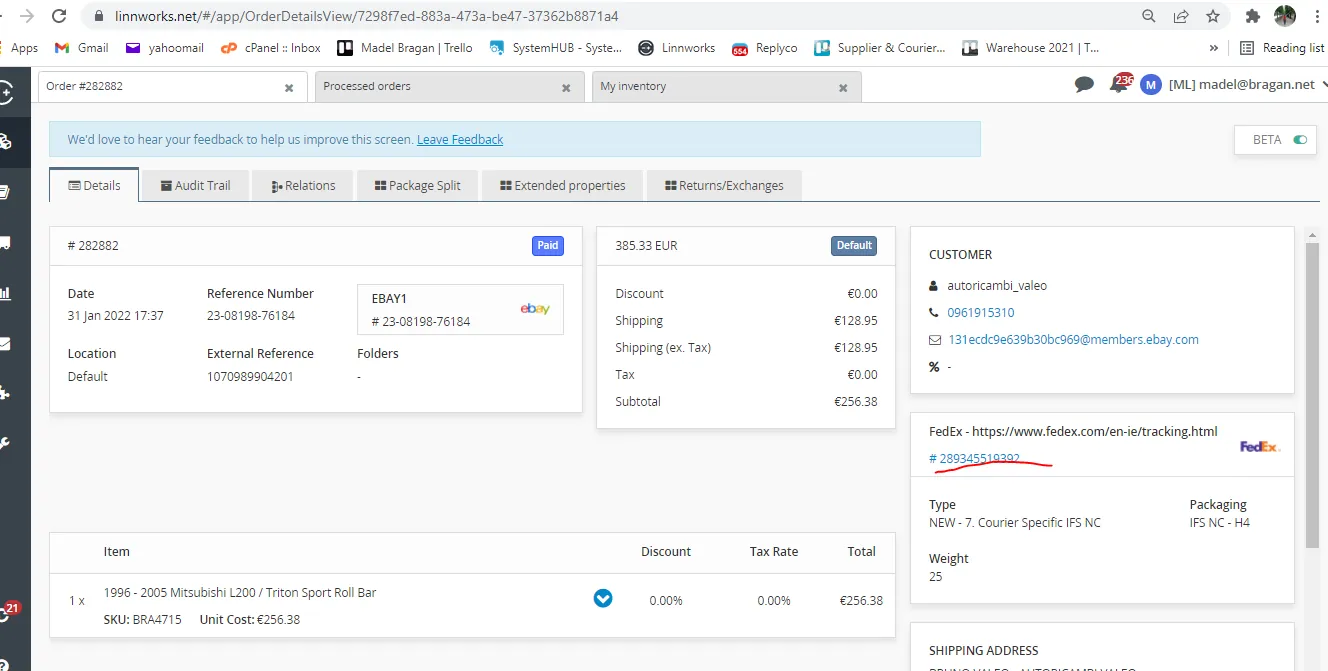Open the Relations tab
The height and width of the screenshot is (671, 1328).
tap(303, 185)
